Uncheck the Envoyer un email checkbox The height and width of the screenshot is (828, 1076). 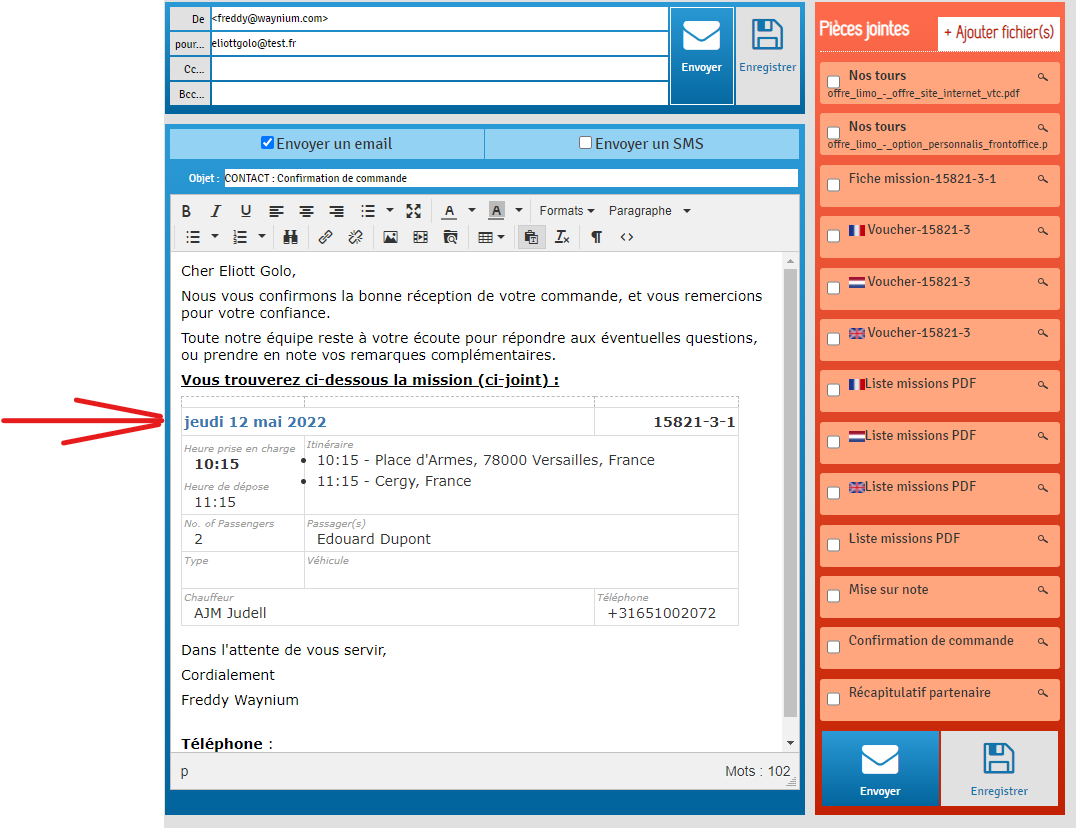point(267,143)
